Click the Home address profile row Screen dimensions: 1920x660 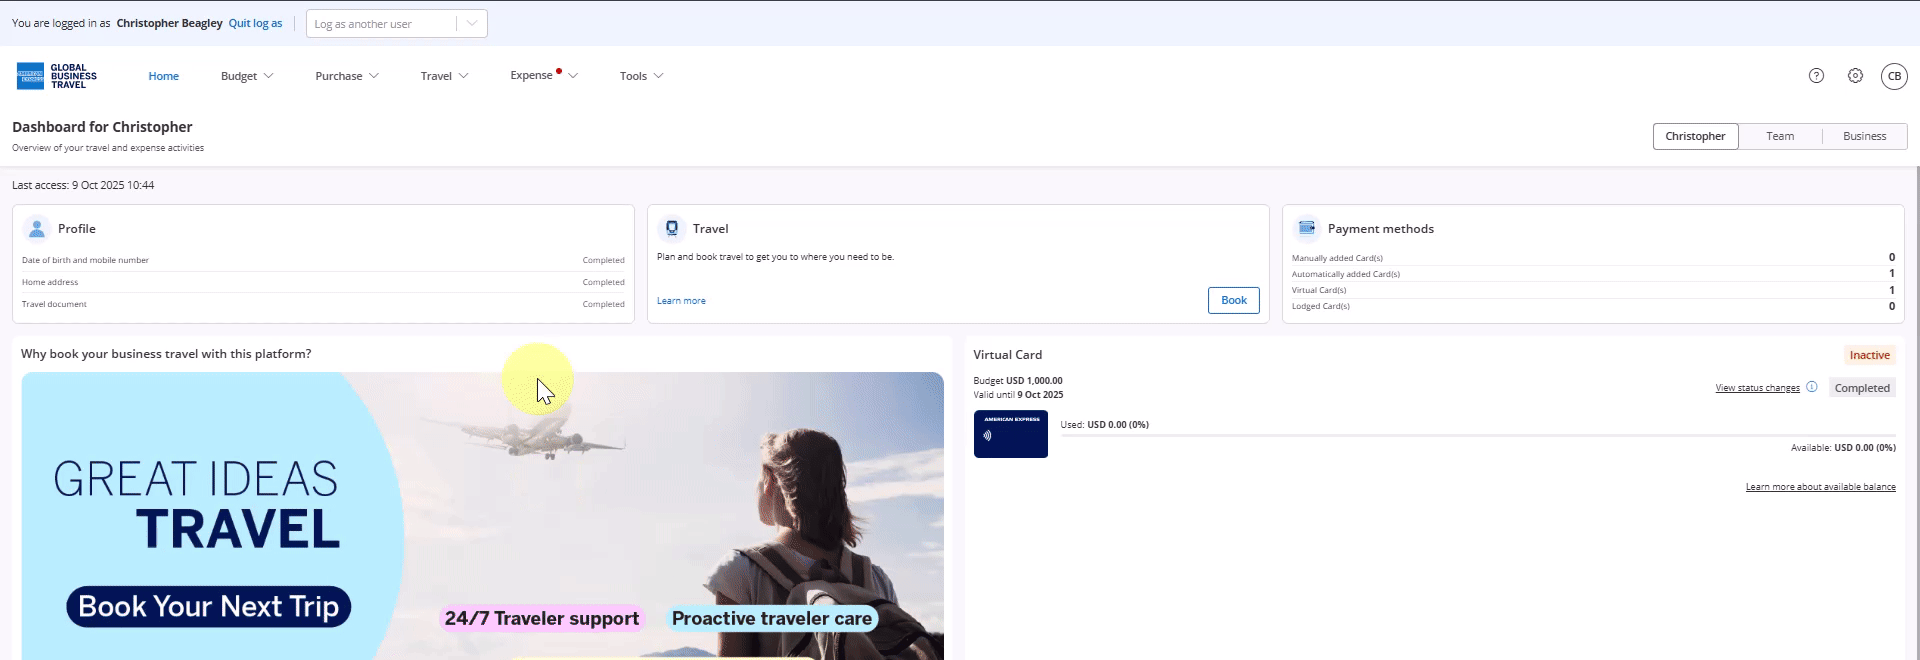coord(323,282)
